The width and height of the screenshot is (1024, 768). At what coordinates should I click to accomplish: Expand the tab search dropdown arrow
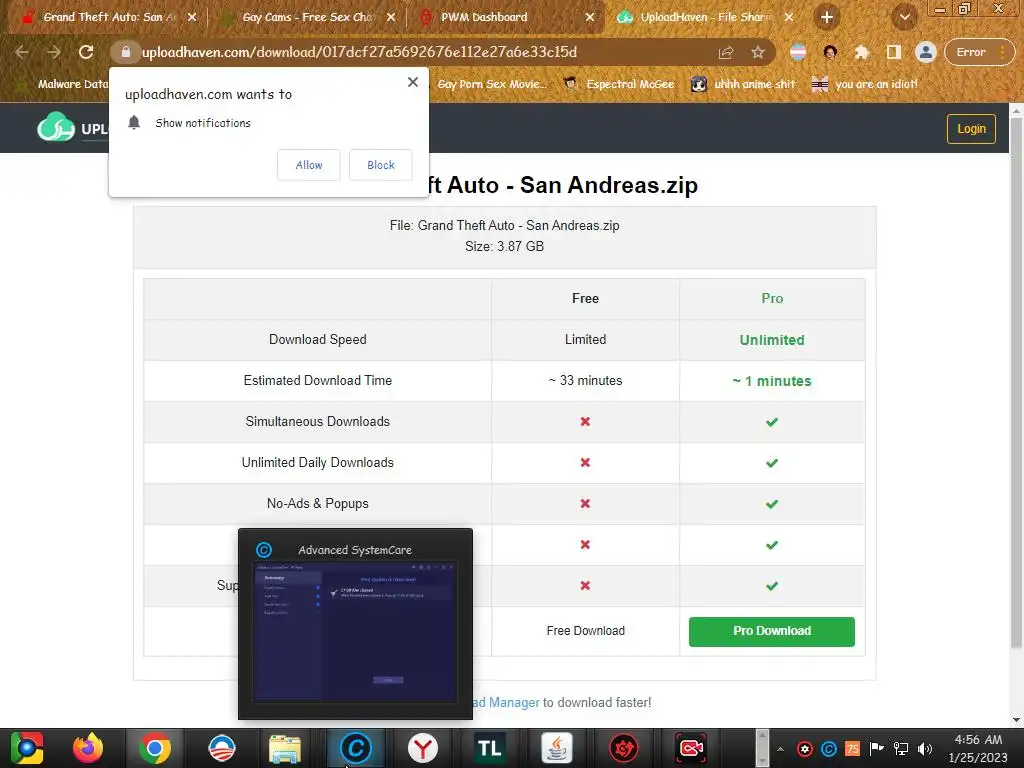(x=904, y=17)
